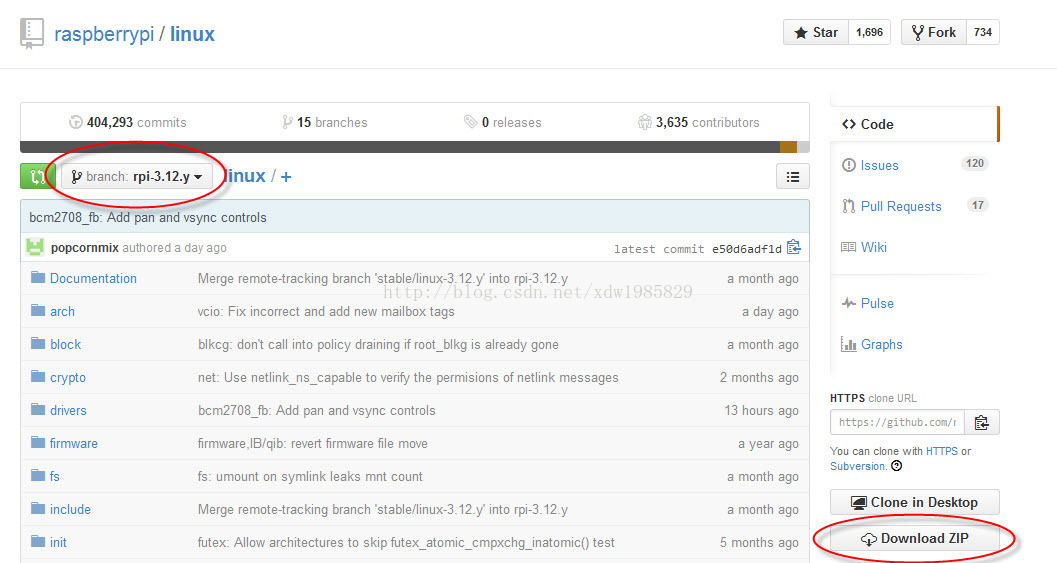Click Download ZIP button

click(915, 539)
